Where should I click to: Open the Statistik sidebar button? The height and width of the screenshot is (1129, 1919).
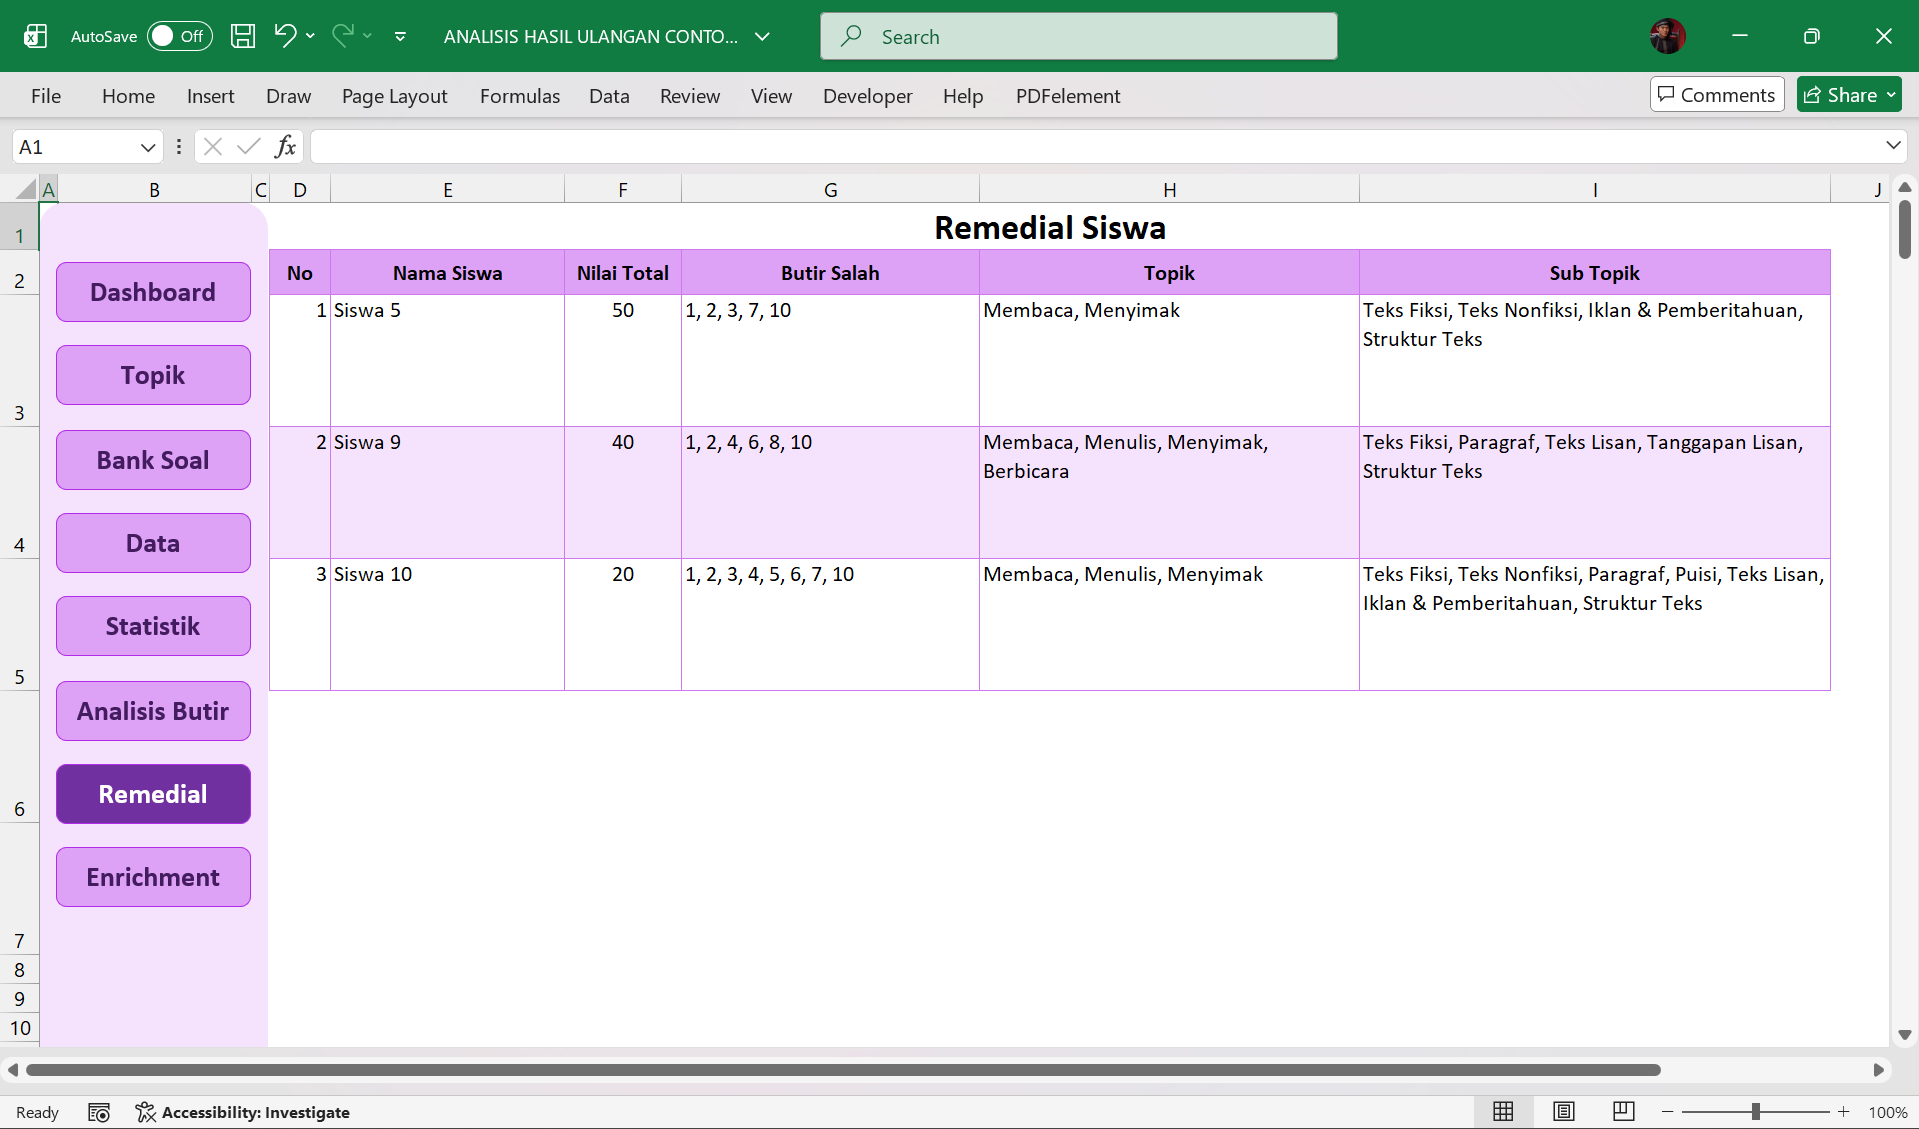coord(153,626)
